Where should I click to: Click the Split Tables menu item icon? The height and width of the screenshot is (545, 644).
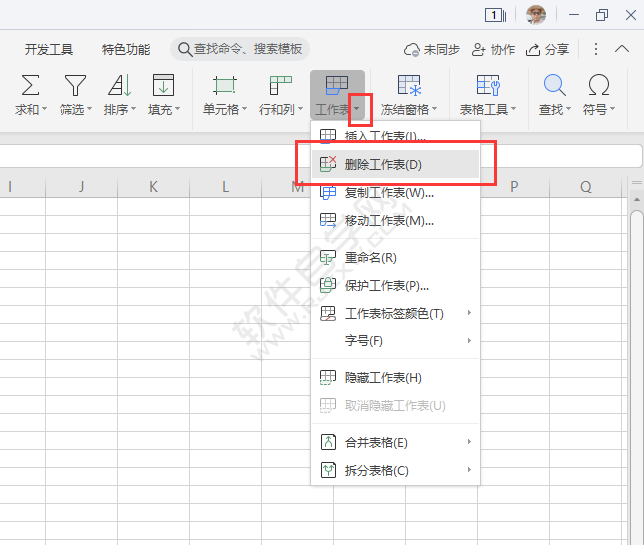pos(328,470)
